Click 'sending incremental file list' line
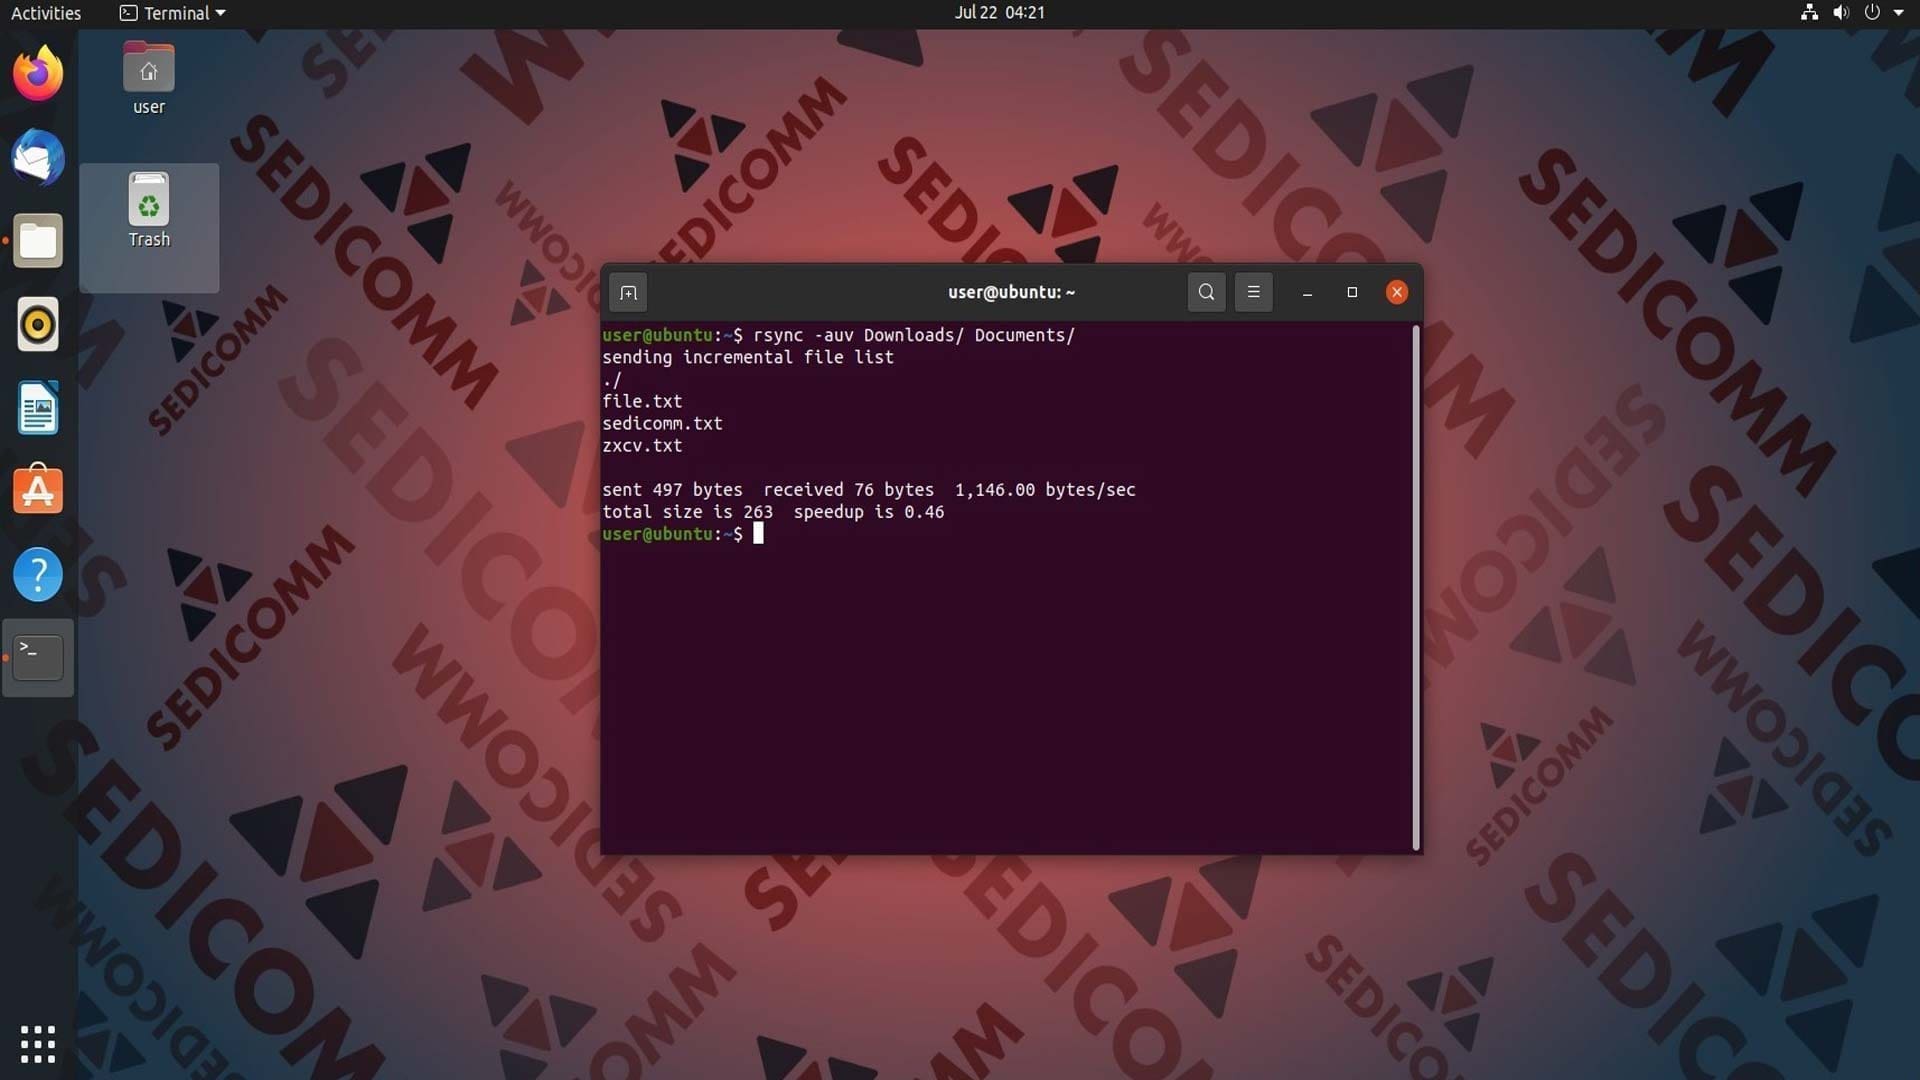The image size is (1920, 1080). (x=748, y=357)
